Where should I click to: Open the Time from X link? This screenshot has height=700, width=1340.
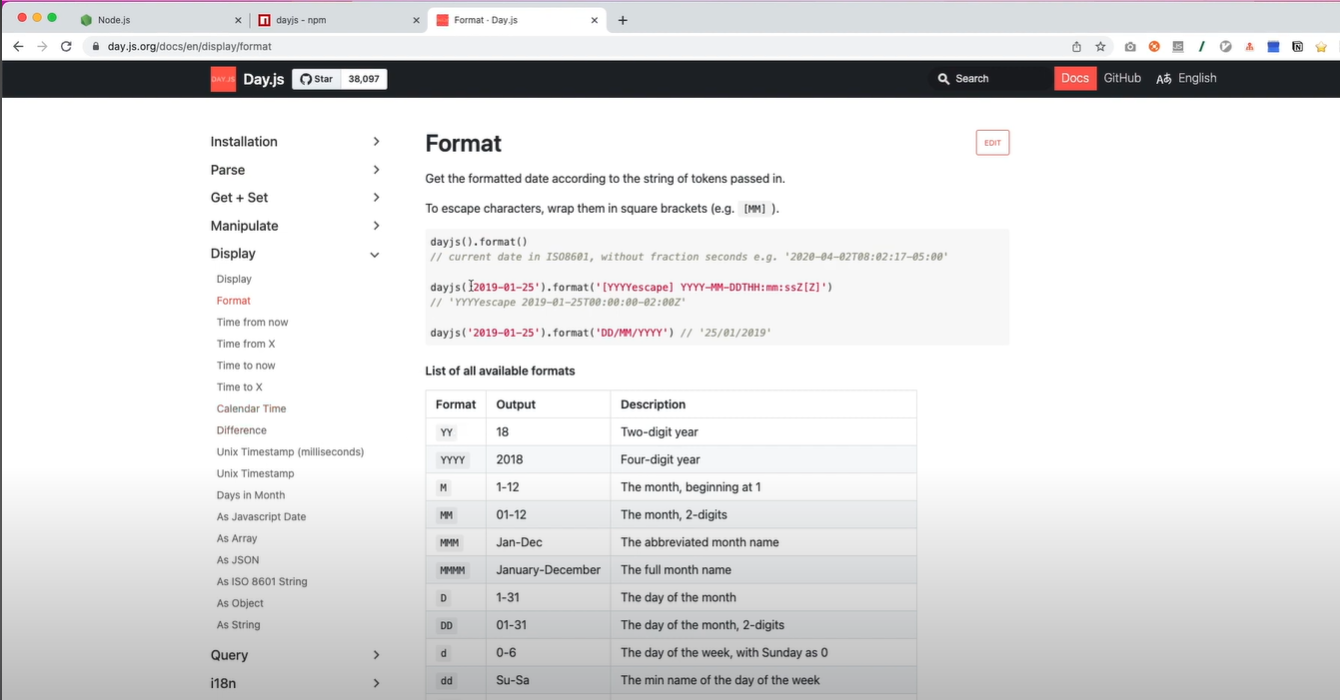tap(246, 344)
